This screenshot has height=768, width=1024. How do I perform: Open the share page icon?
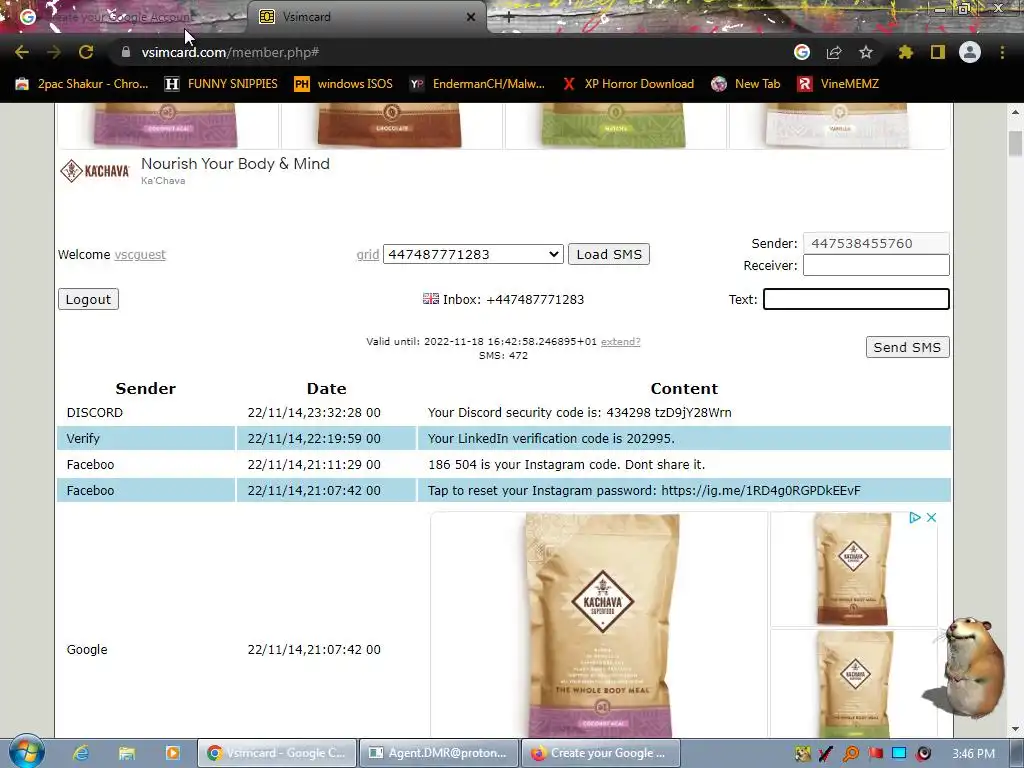[x=834, y=52]
